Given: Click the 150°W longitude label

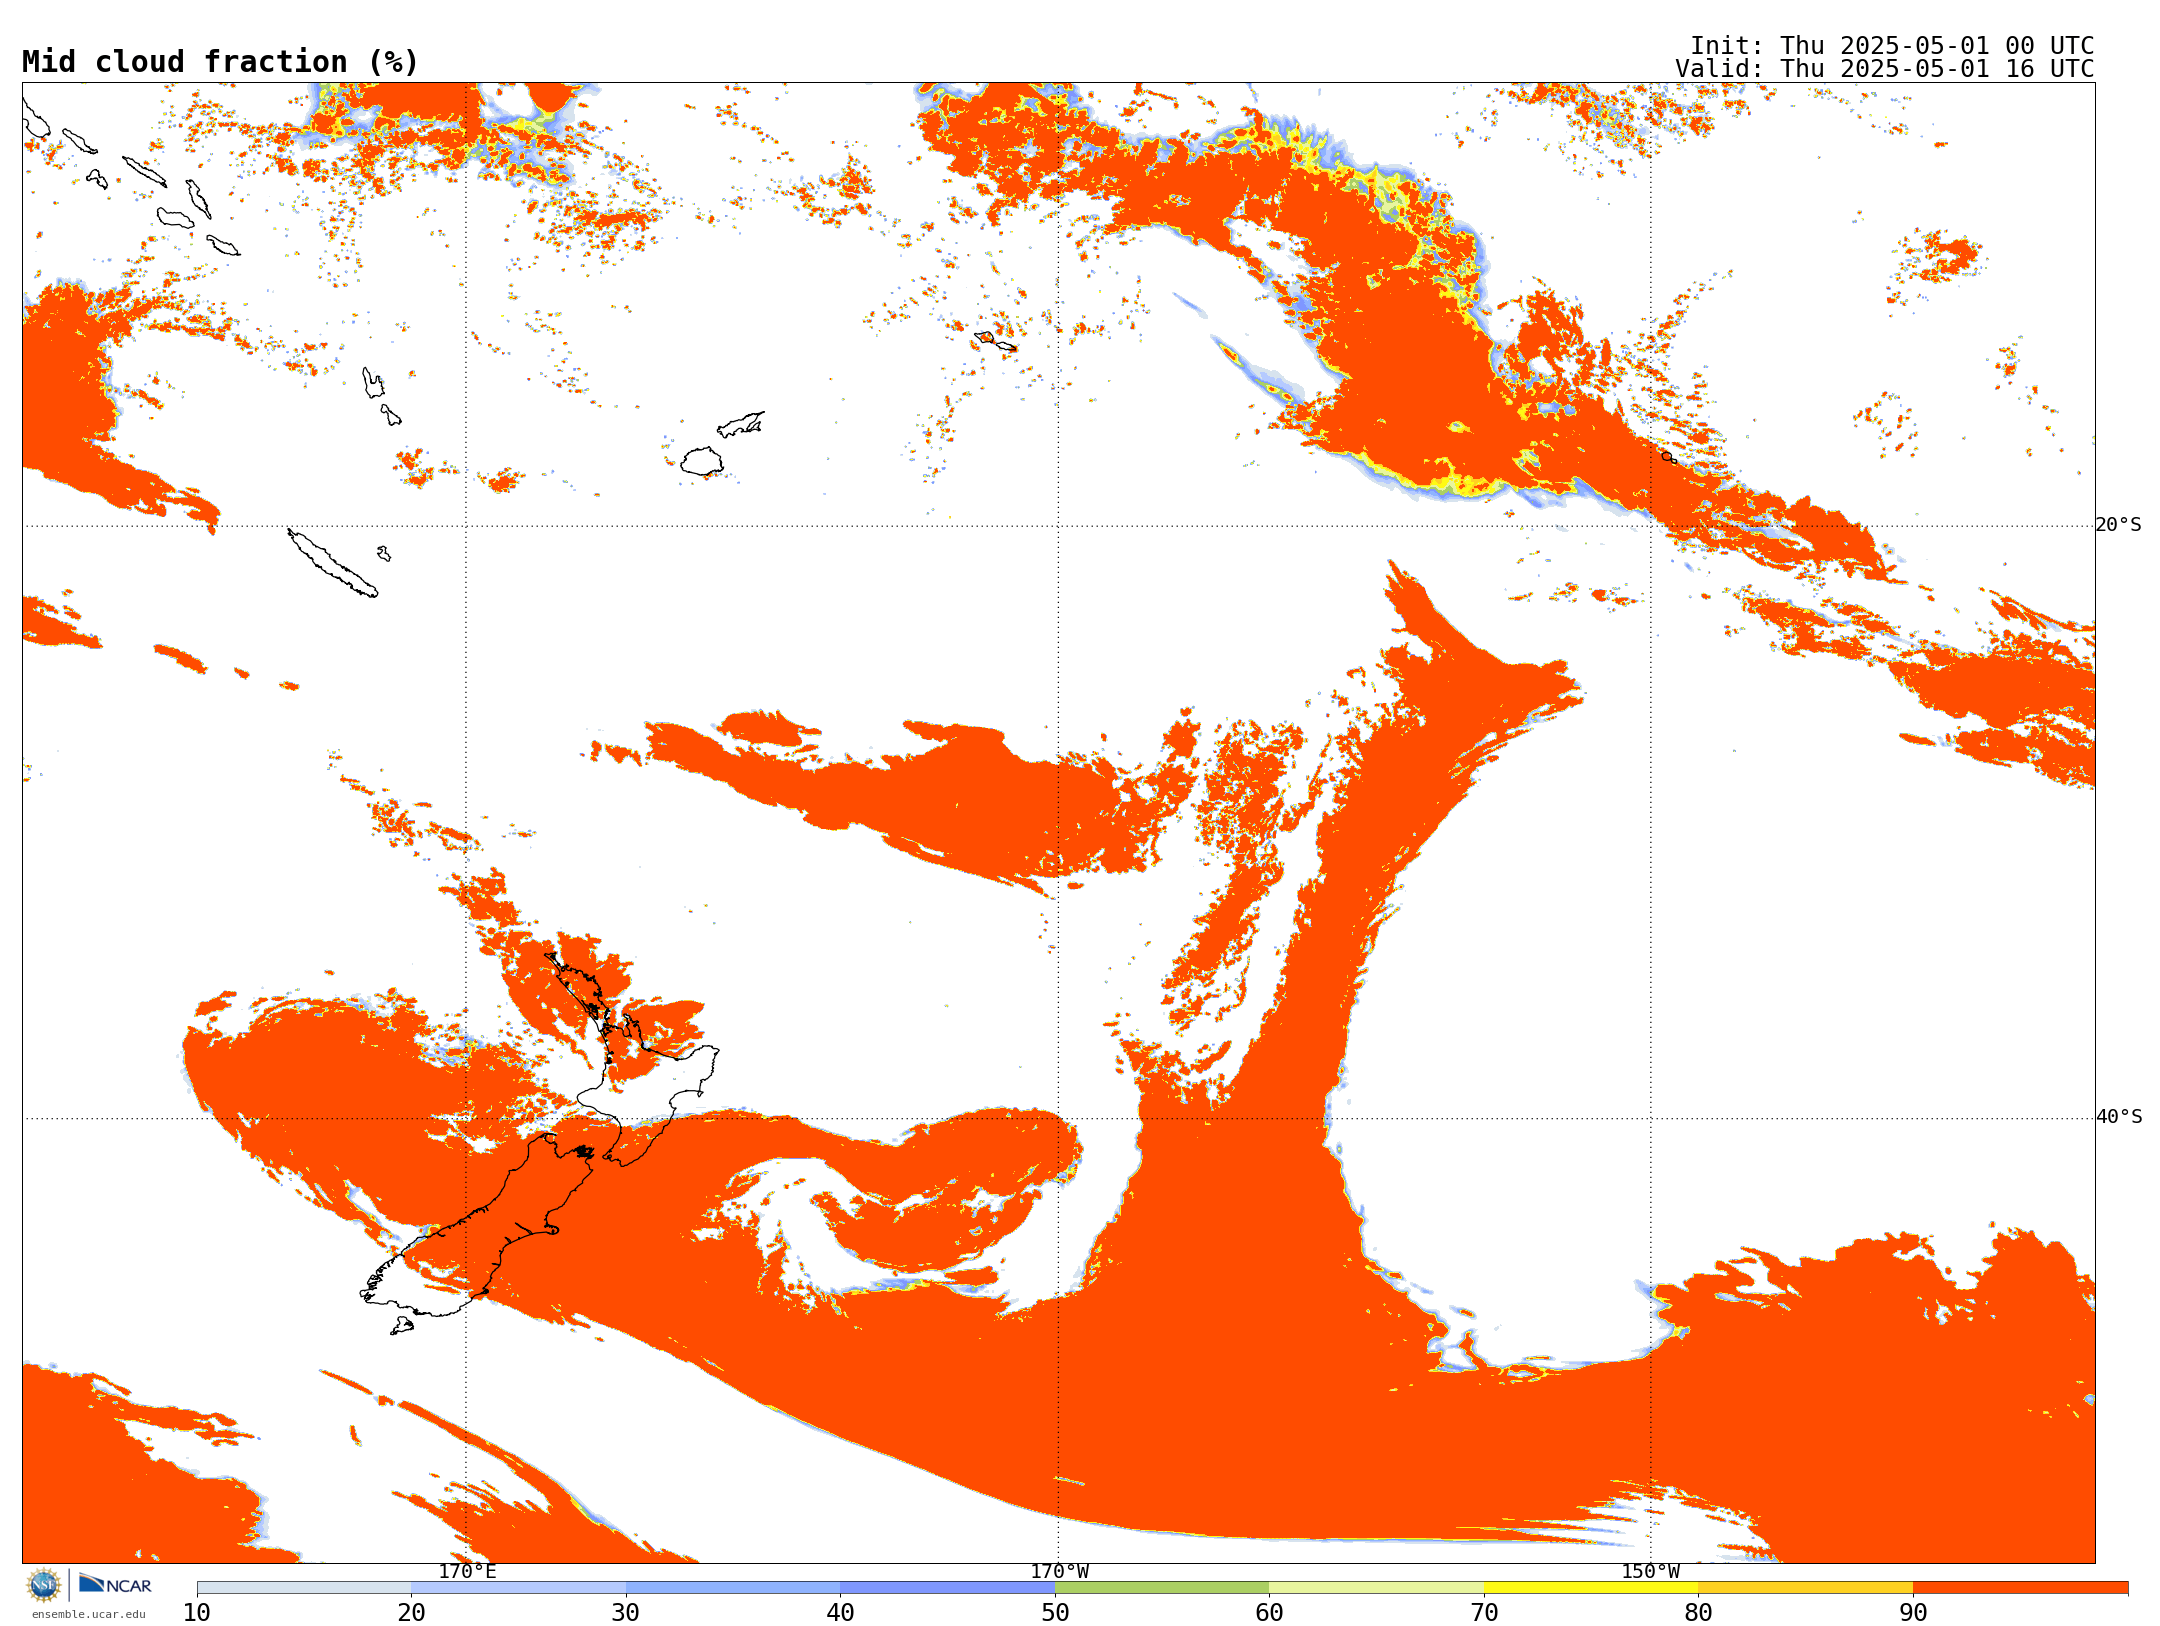Looking at the screenshot, I should tap(1650, 1571).
